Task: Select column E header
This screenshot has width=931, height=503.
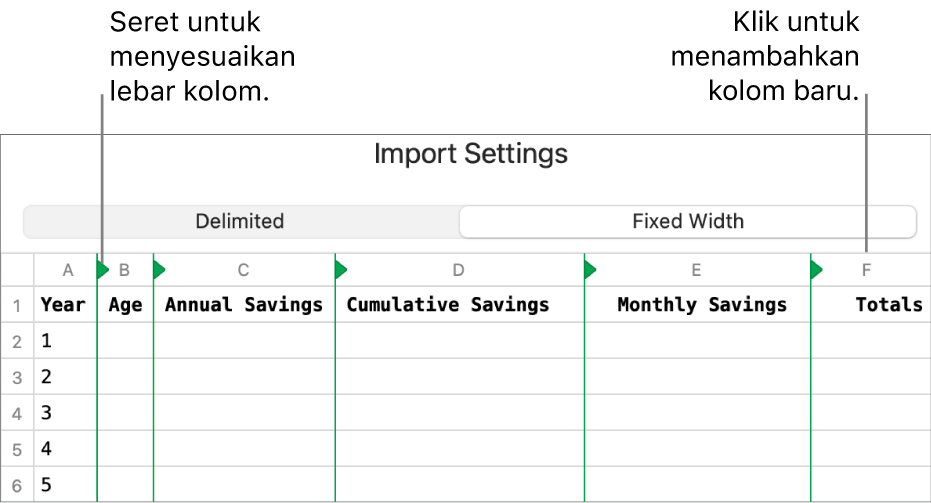Action: pyautogui.click(x=696, y=270)
